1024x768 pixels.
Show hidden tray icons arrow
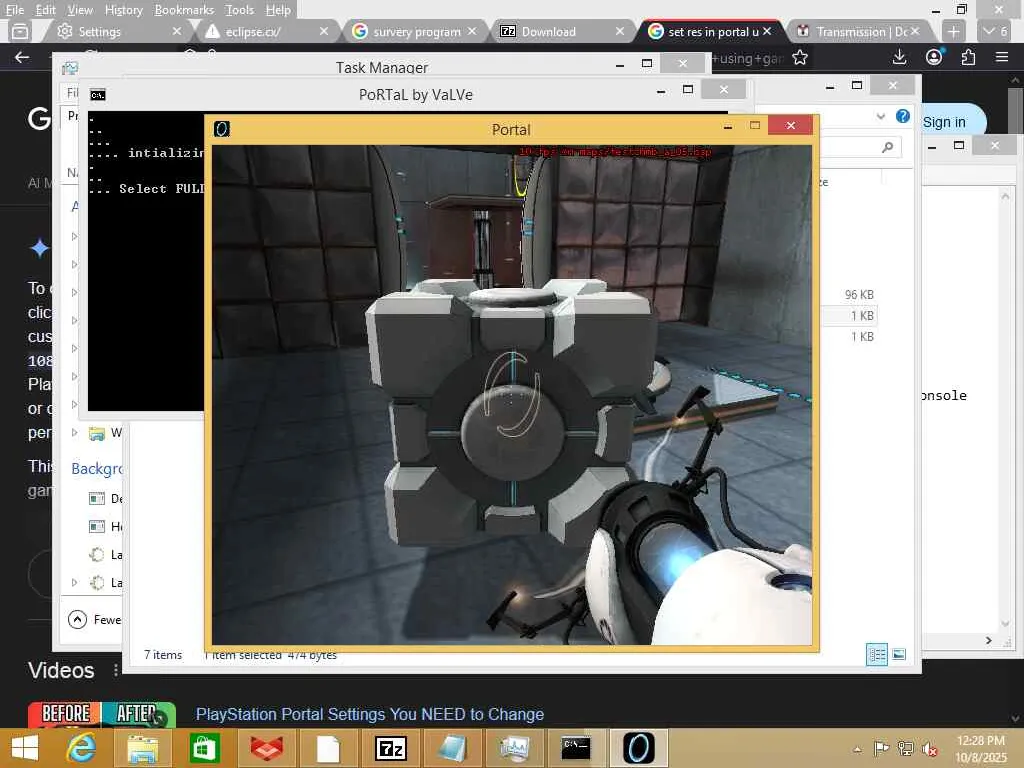[857, 749]
